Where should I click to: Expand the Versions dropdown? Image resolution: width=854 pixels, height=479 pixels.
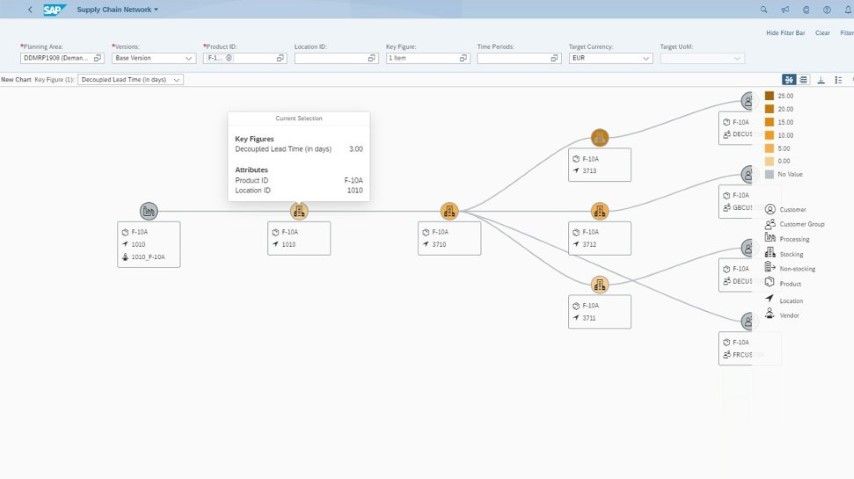189,58
